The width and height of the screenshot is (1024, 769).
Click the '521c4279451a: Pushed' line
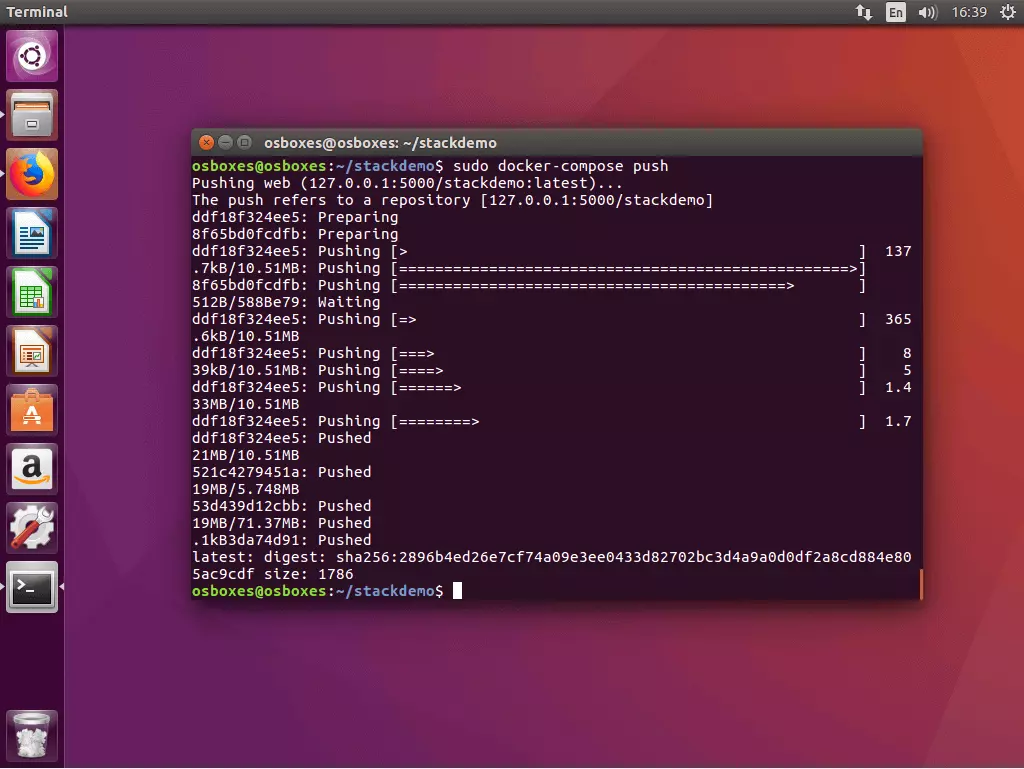pos(281,472)
